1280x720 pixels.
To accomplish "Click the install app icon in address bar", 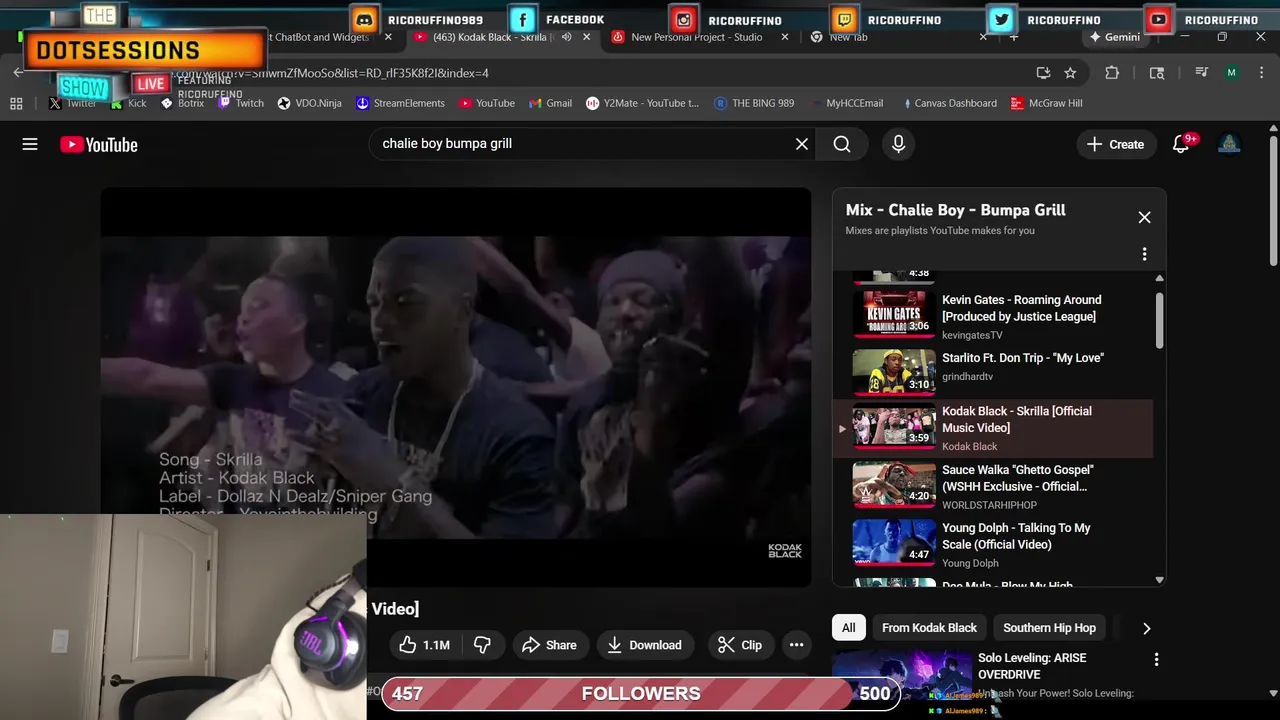I will 1043,73.
